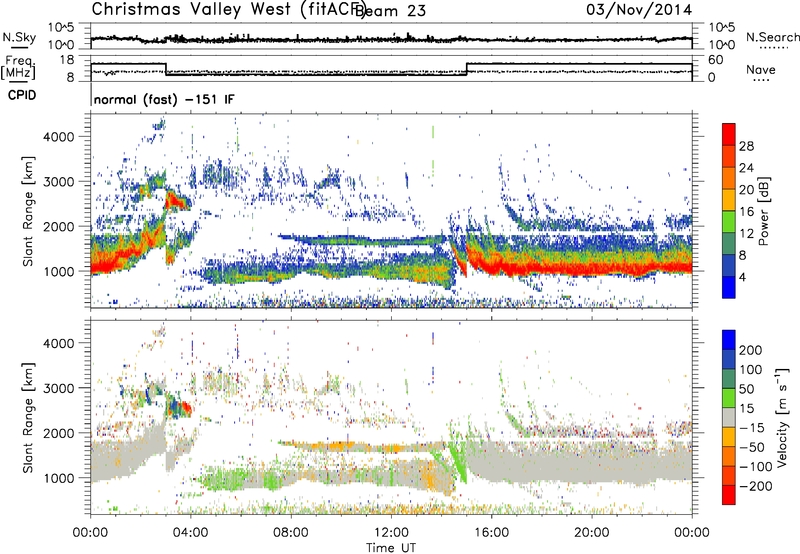Image resolution: width=800 pixels, height=554 pixels.
Task: Click the 'Freq. [MHz]' axis label
Action: tap(18, 68)
